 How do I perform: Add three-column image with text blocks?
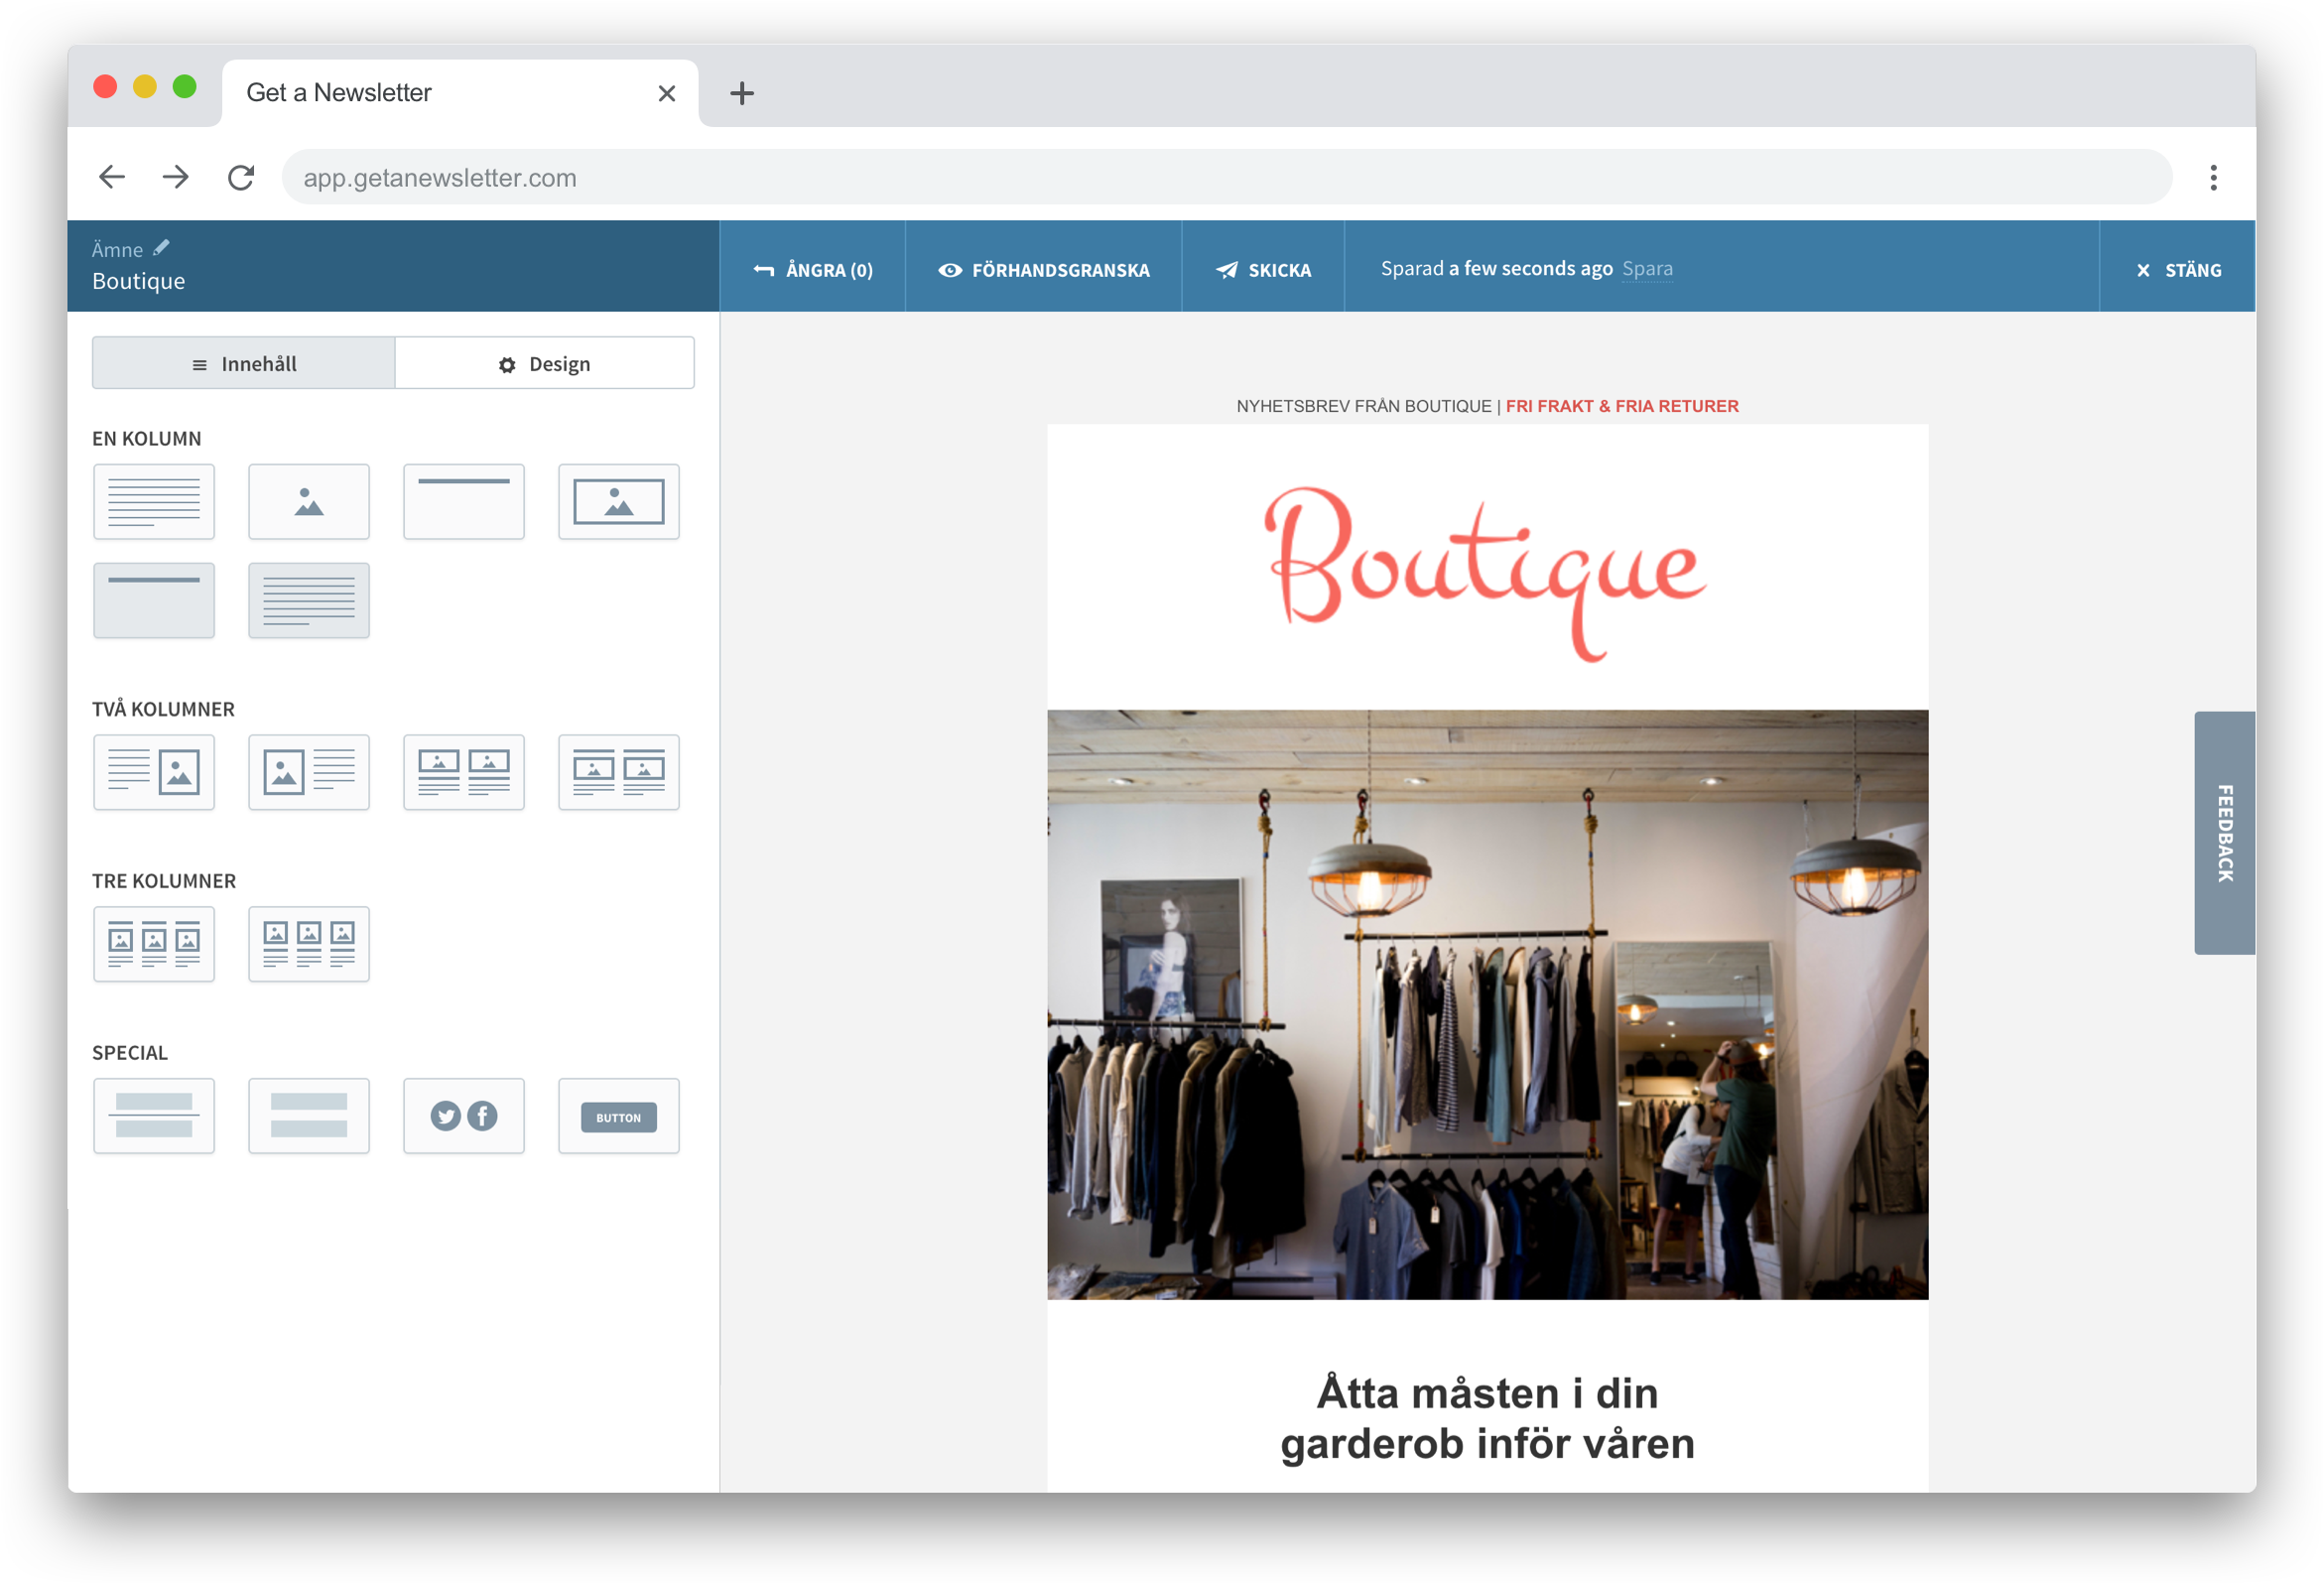(x=309, y=944)
